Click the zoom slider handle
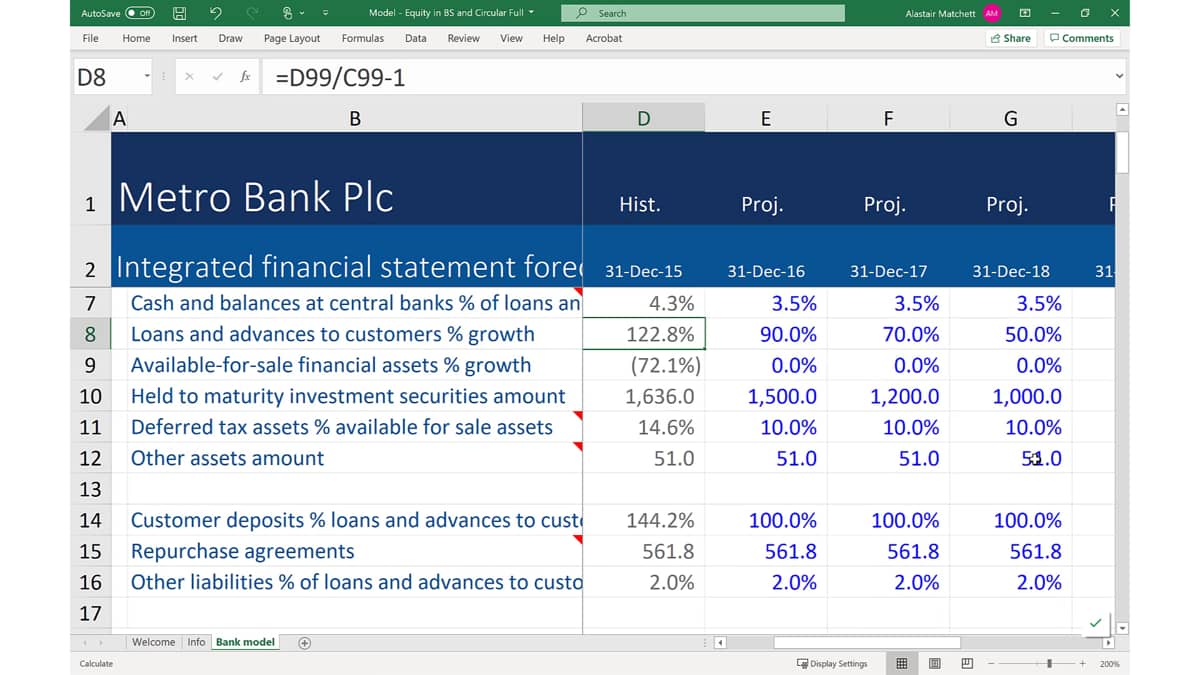1200x675 pixels. 1049,663
